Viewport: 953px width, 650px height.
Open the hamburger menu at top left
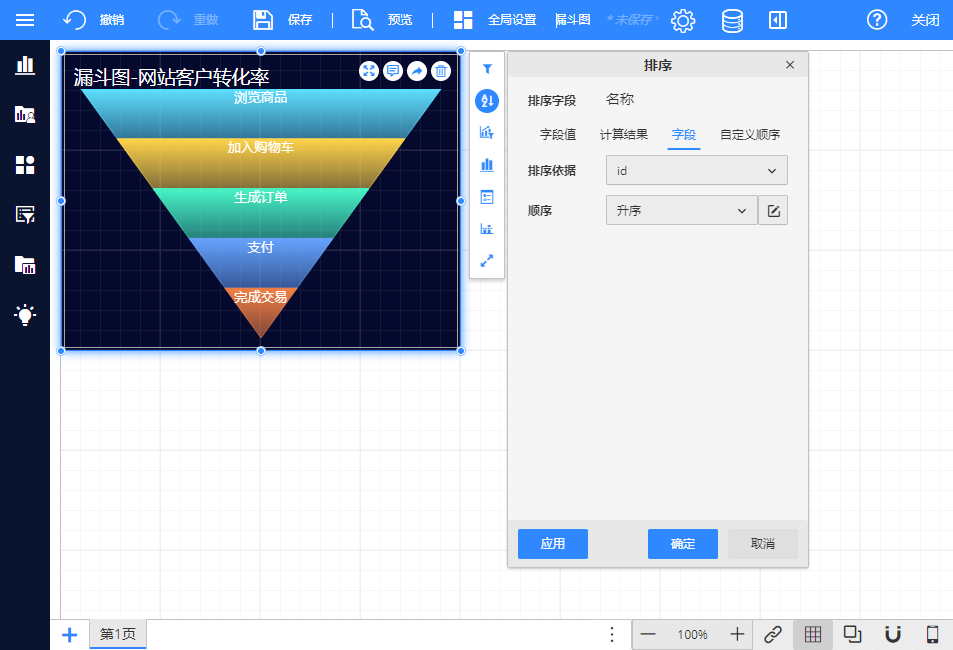(25, 20)
